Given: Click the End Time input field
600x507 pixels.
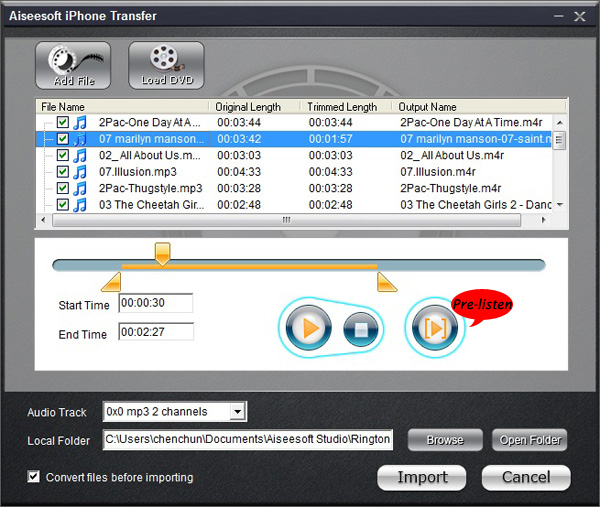Looking at the screenshot, I should coord(156,332).
